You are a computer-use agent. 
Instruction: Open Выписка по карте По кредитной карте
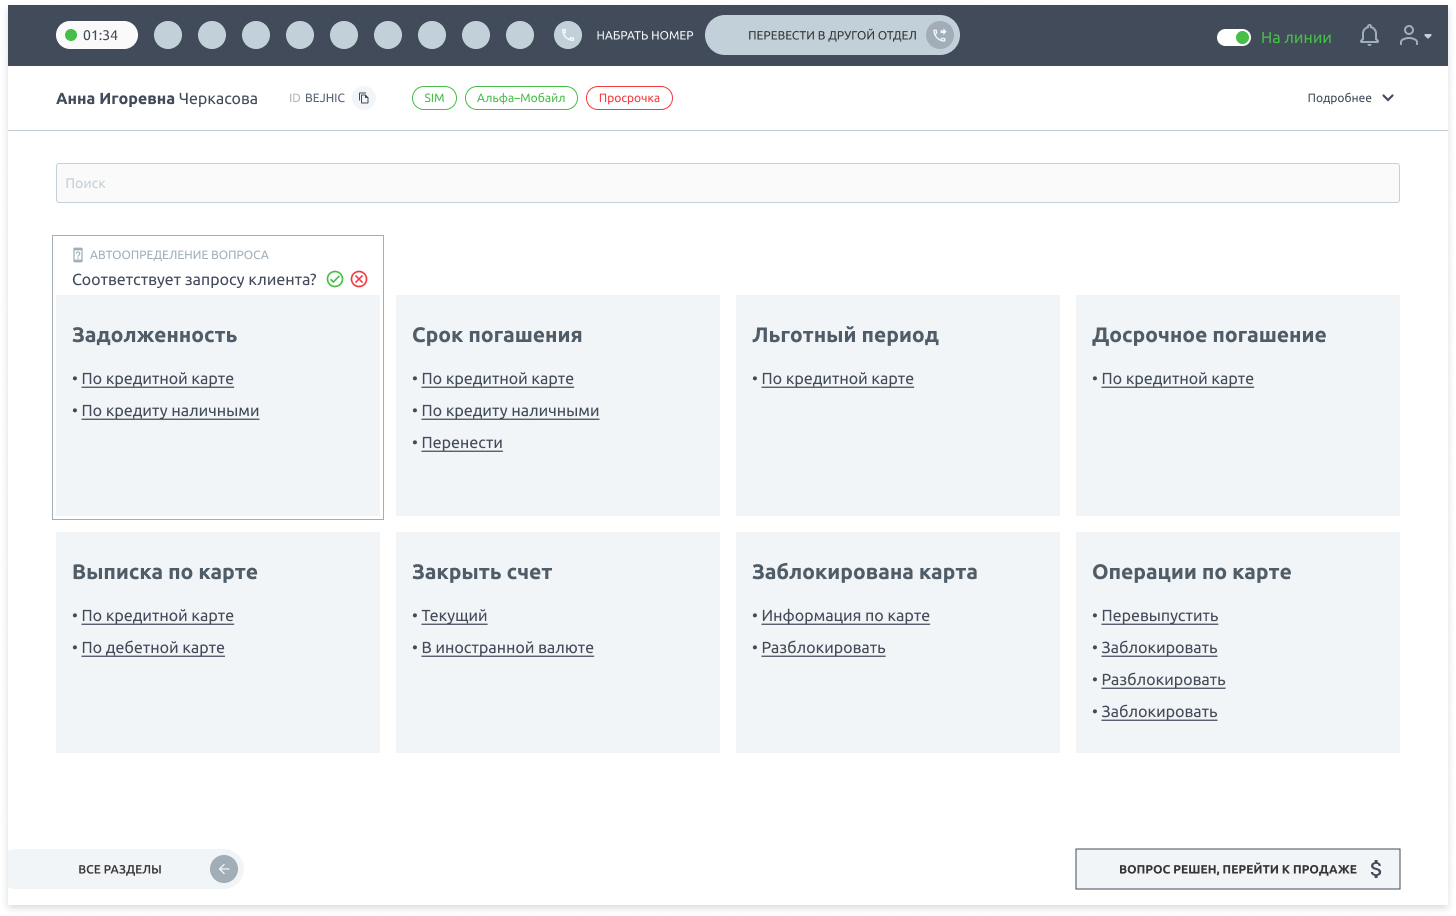(157, 616)
